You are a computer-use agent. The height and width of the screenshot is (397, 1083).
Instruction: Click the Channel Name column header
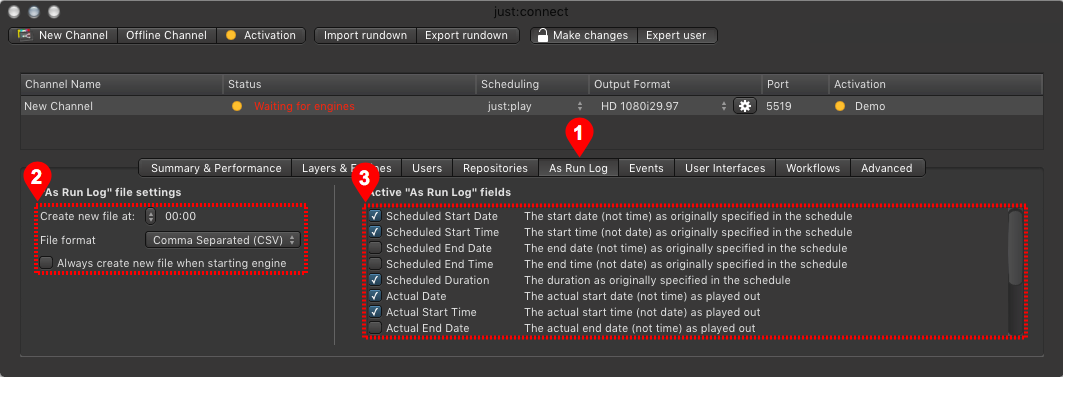(122, 84)
